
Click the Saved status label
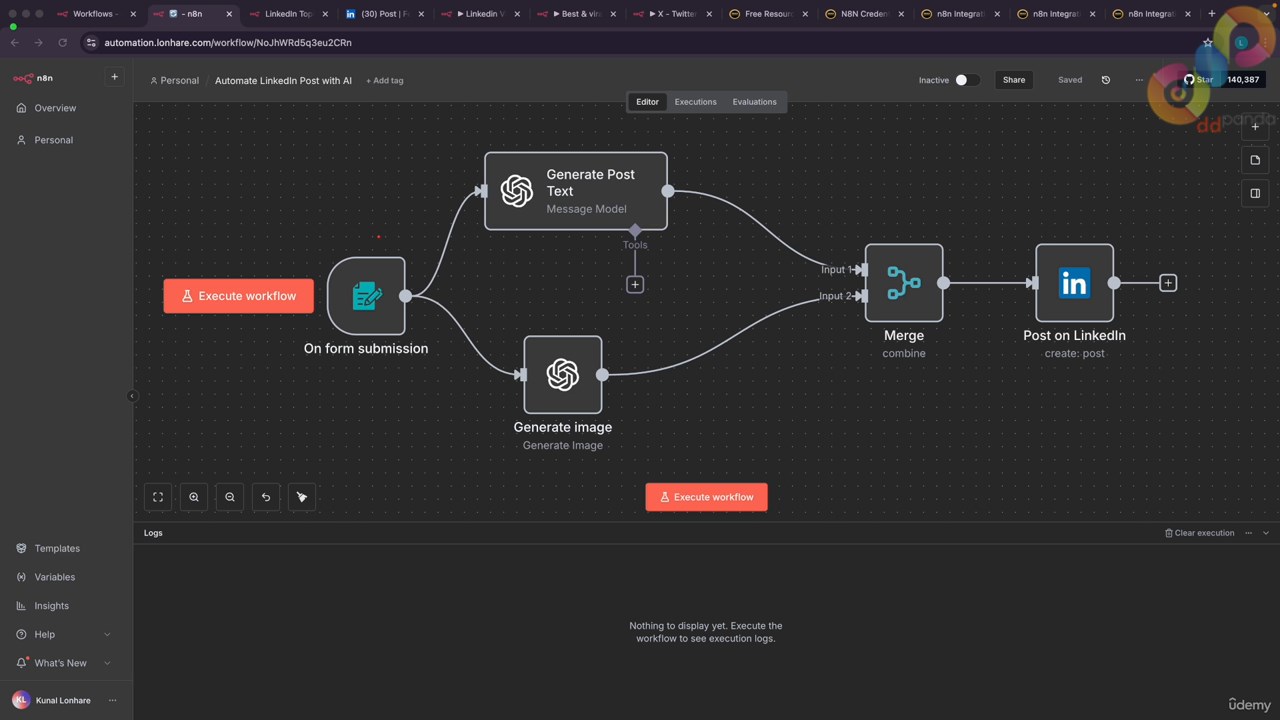(x=1070, y=80)
